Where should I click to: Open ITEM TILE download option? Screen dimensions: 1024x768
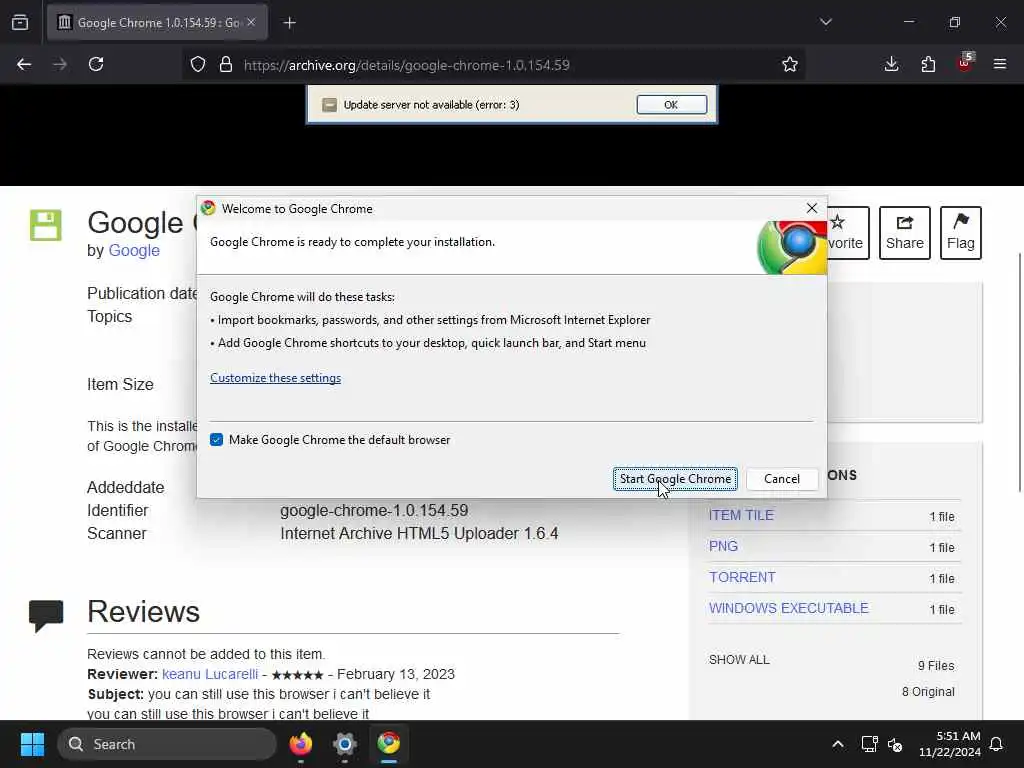coord(741,515)
